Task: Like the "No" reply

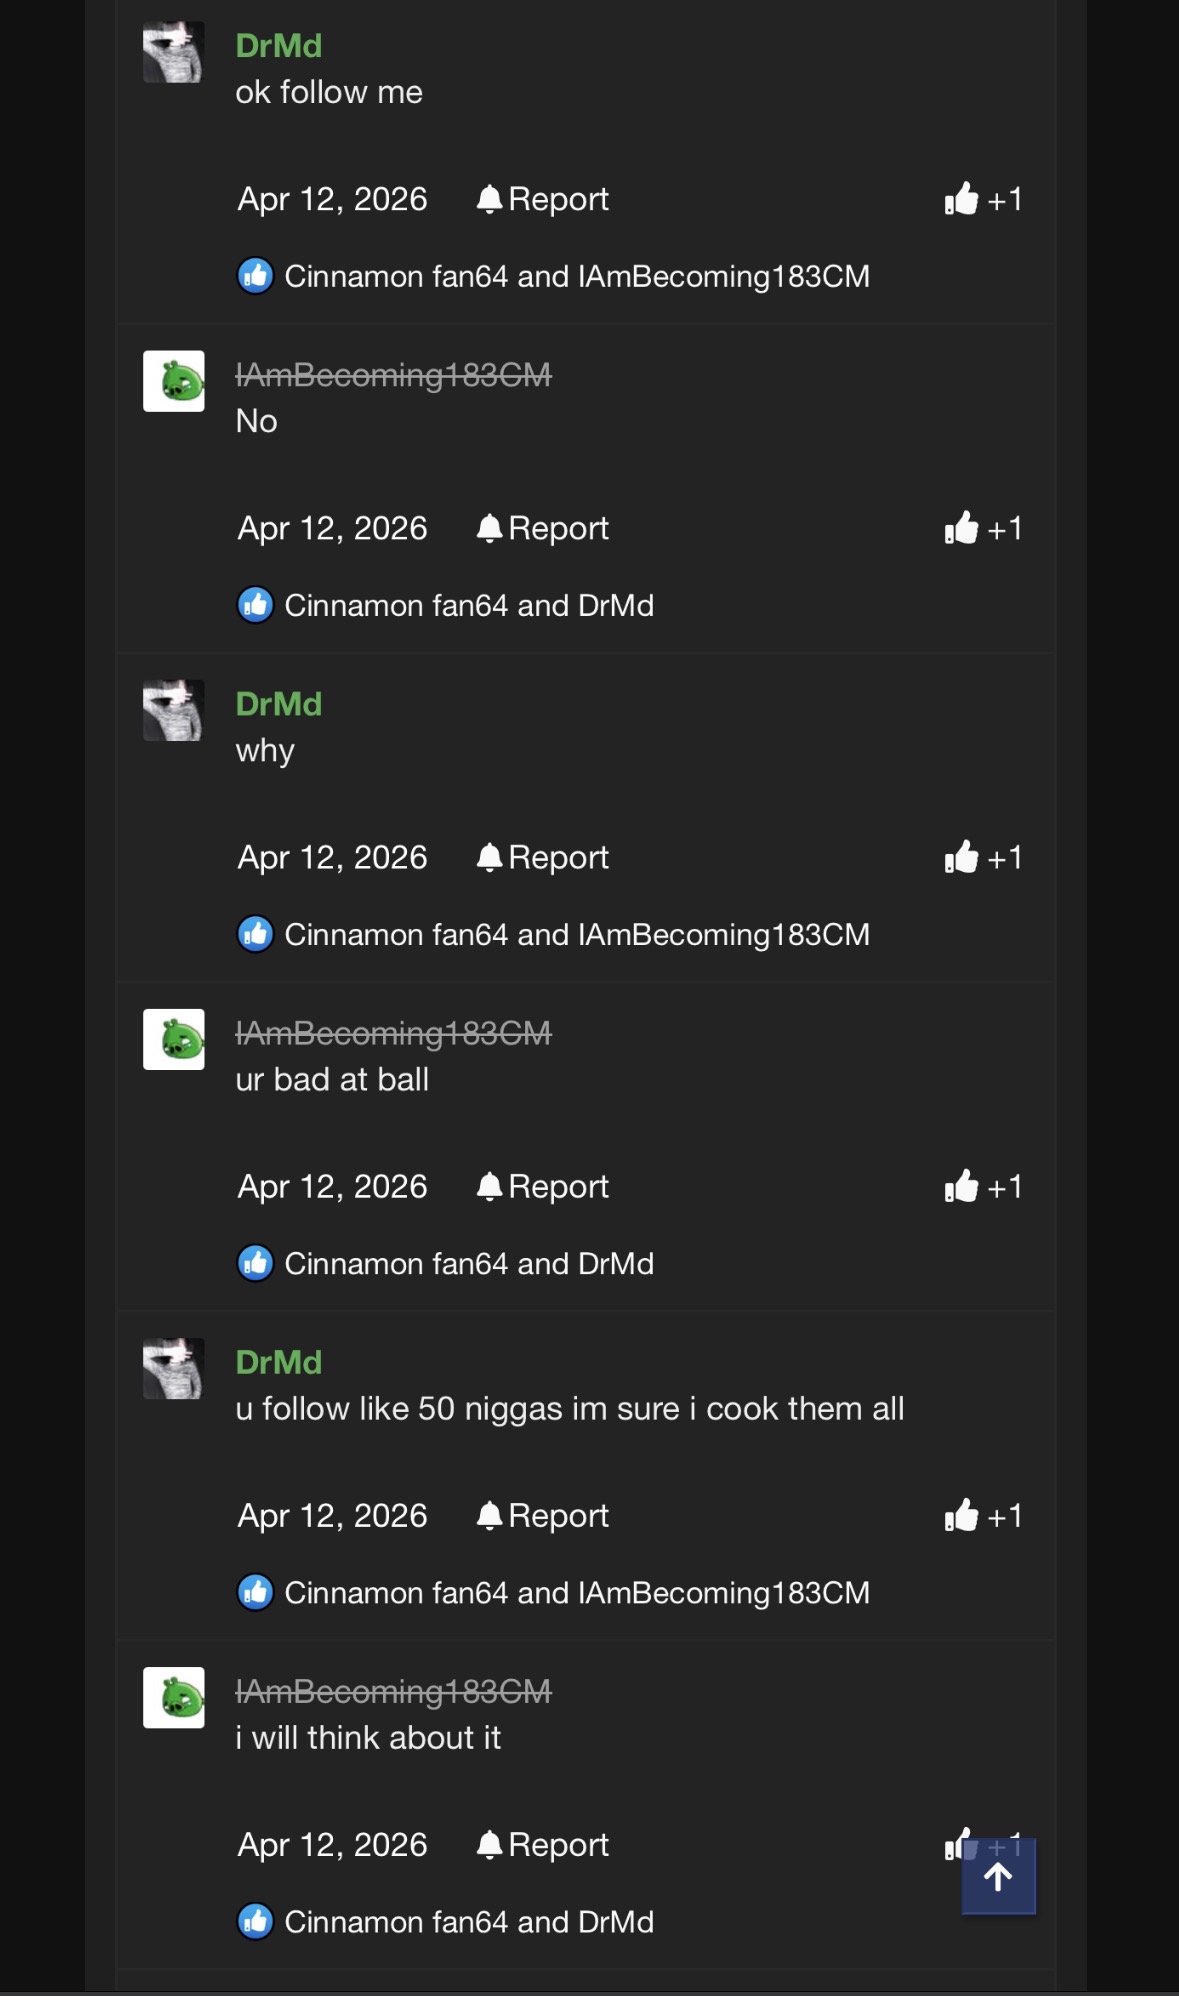Action: [x=983, y=528]
